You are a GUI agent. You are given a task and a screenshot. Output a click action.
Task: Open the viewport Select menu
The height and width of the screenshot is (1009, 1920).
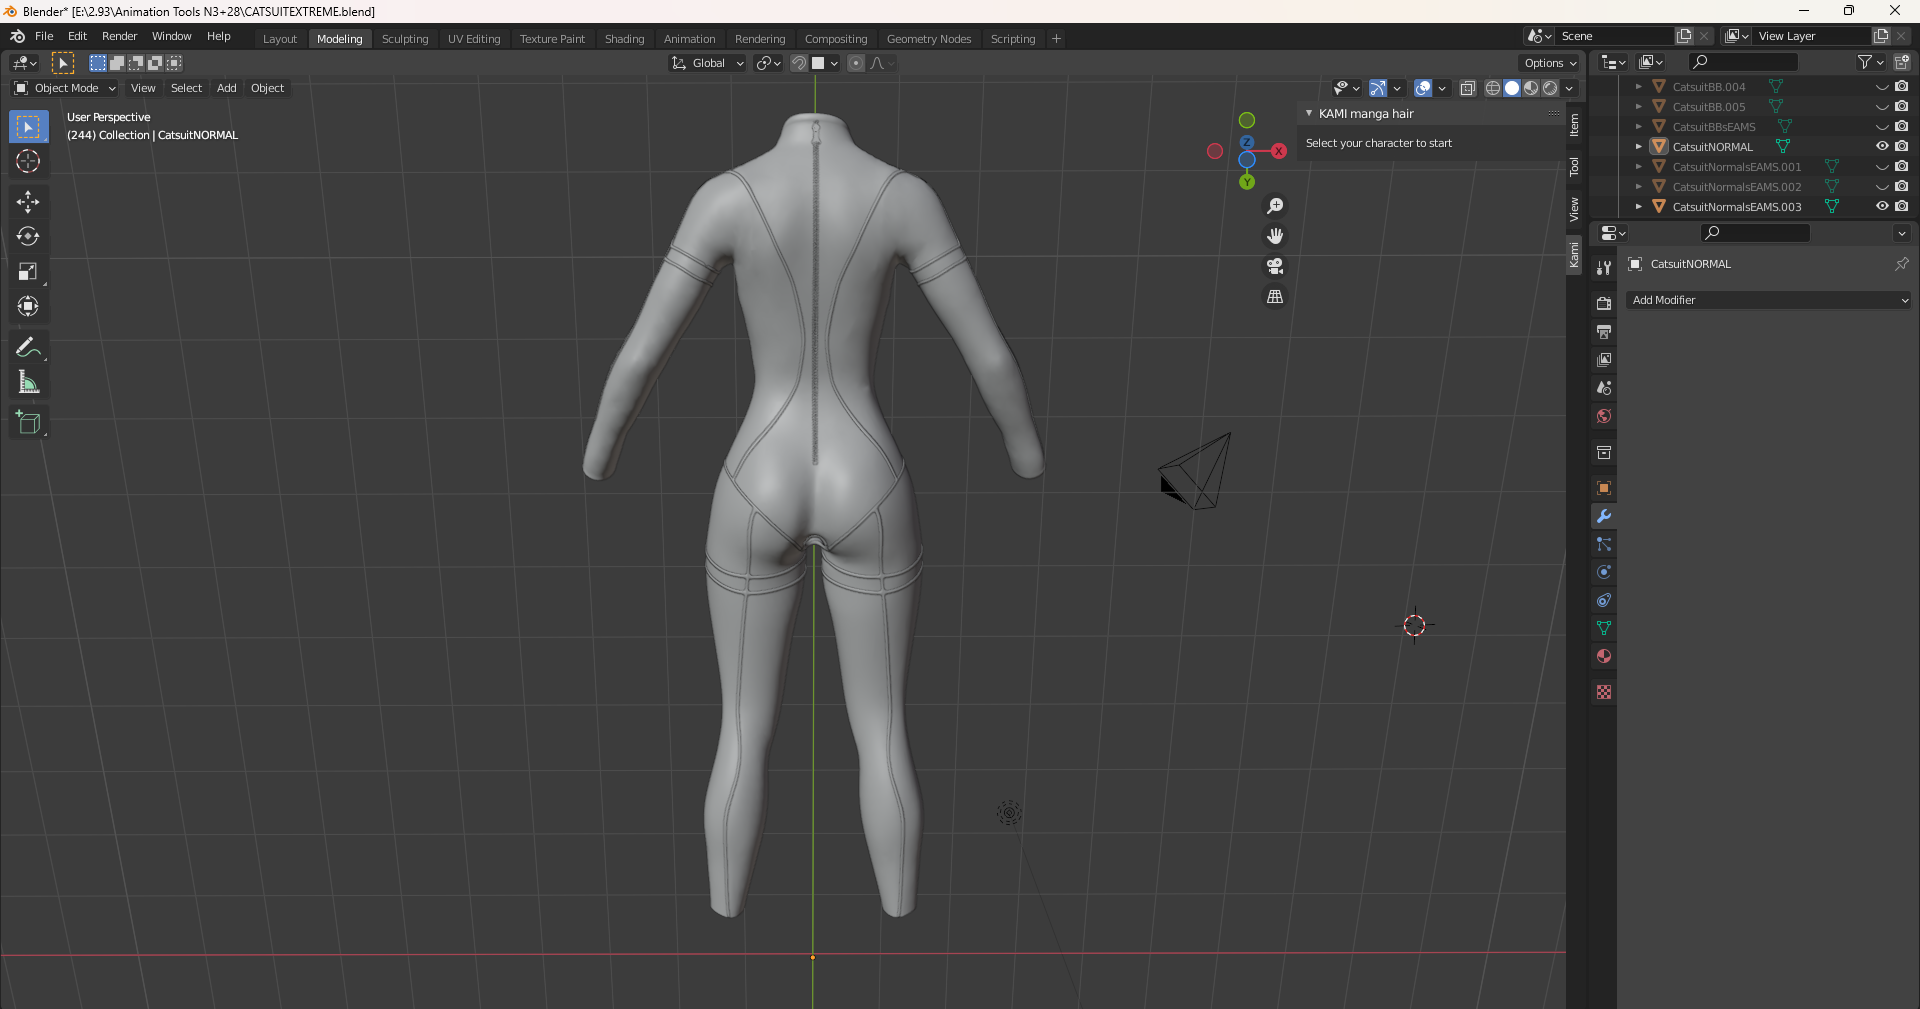186,88
